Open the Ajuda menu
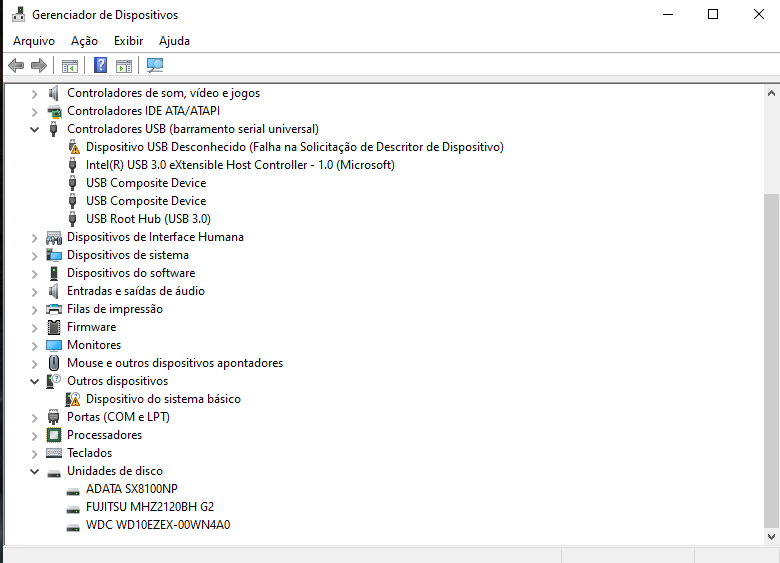 coord(174,41)
